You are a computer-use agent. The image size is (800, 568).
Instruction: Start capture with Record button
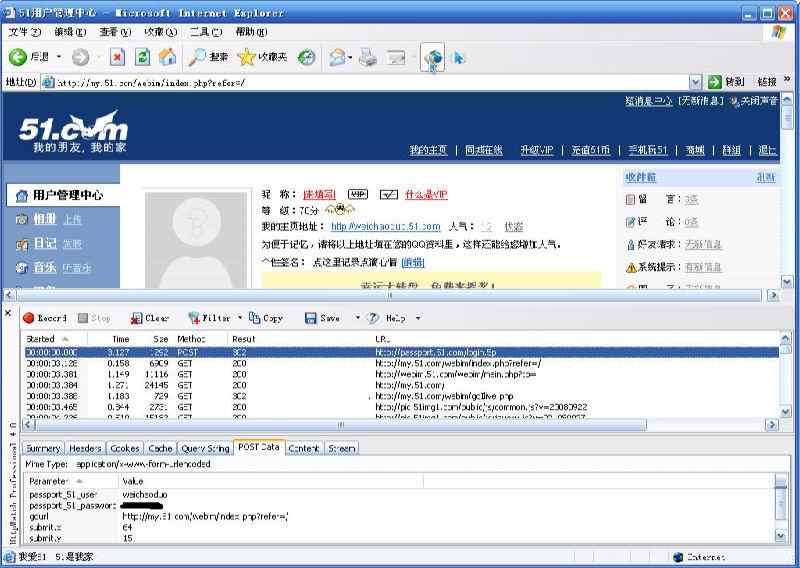point(45,318)
